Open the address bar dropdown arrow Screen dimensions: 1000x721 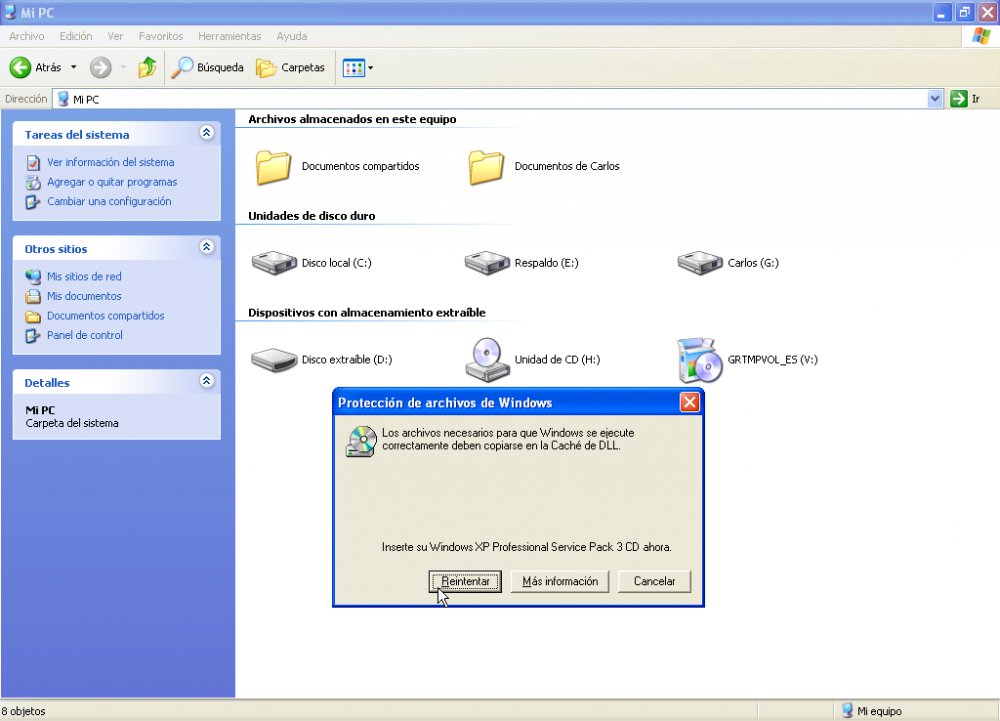pyautogui.click(x=935, y=99)
